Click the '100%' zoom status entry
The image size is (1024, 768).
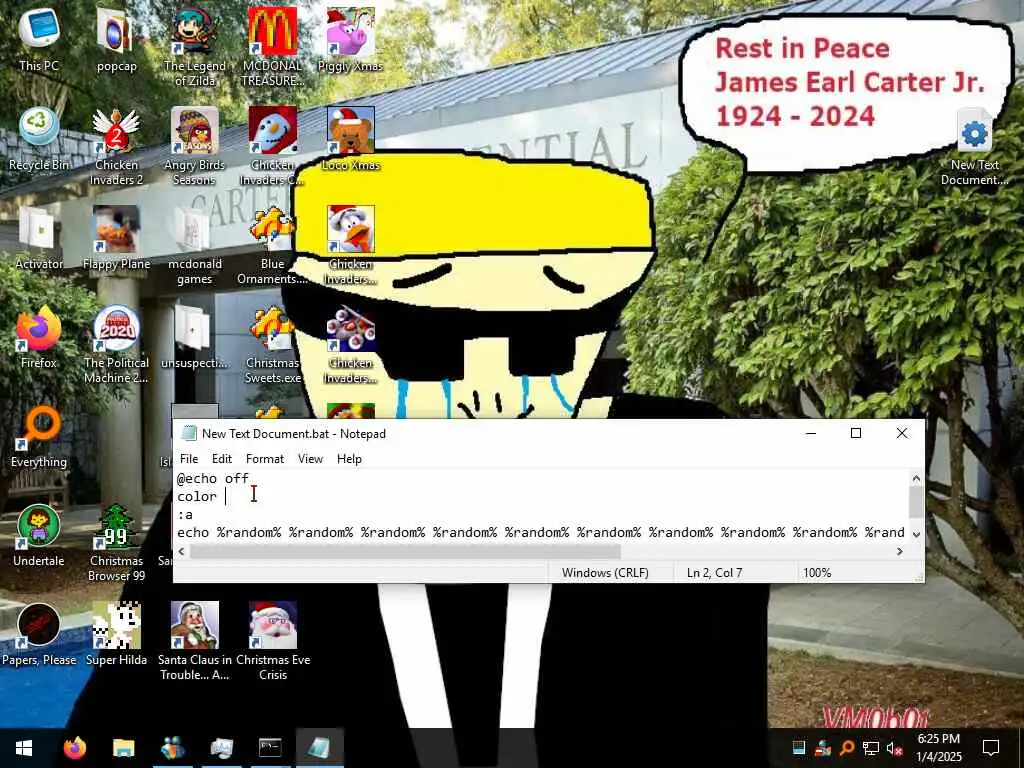pos(817,573)
